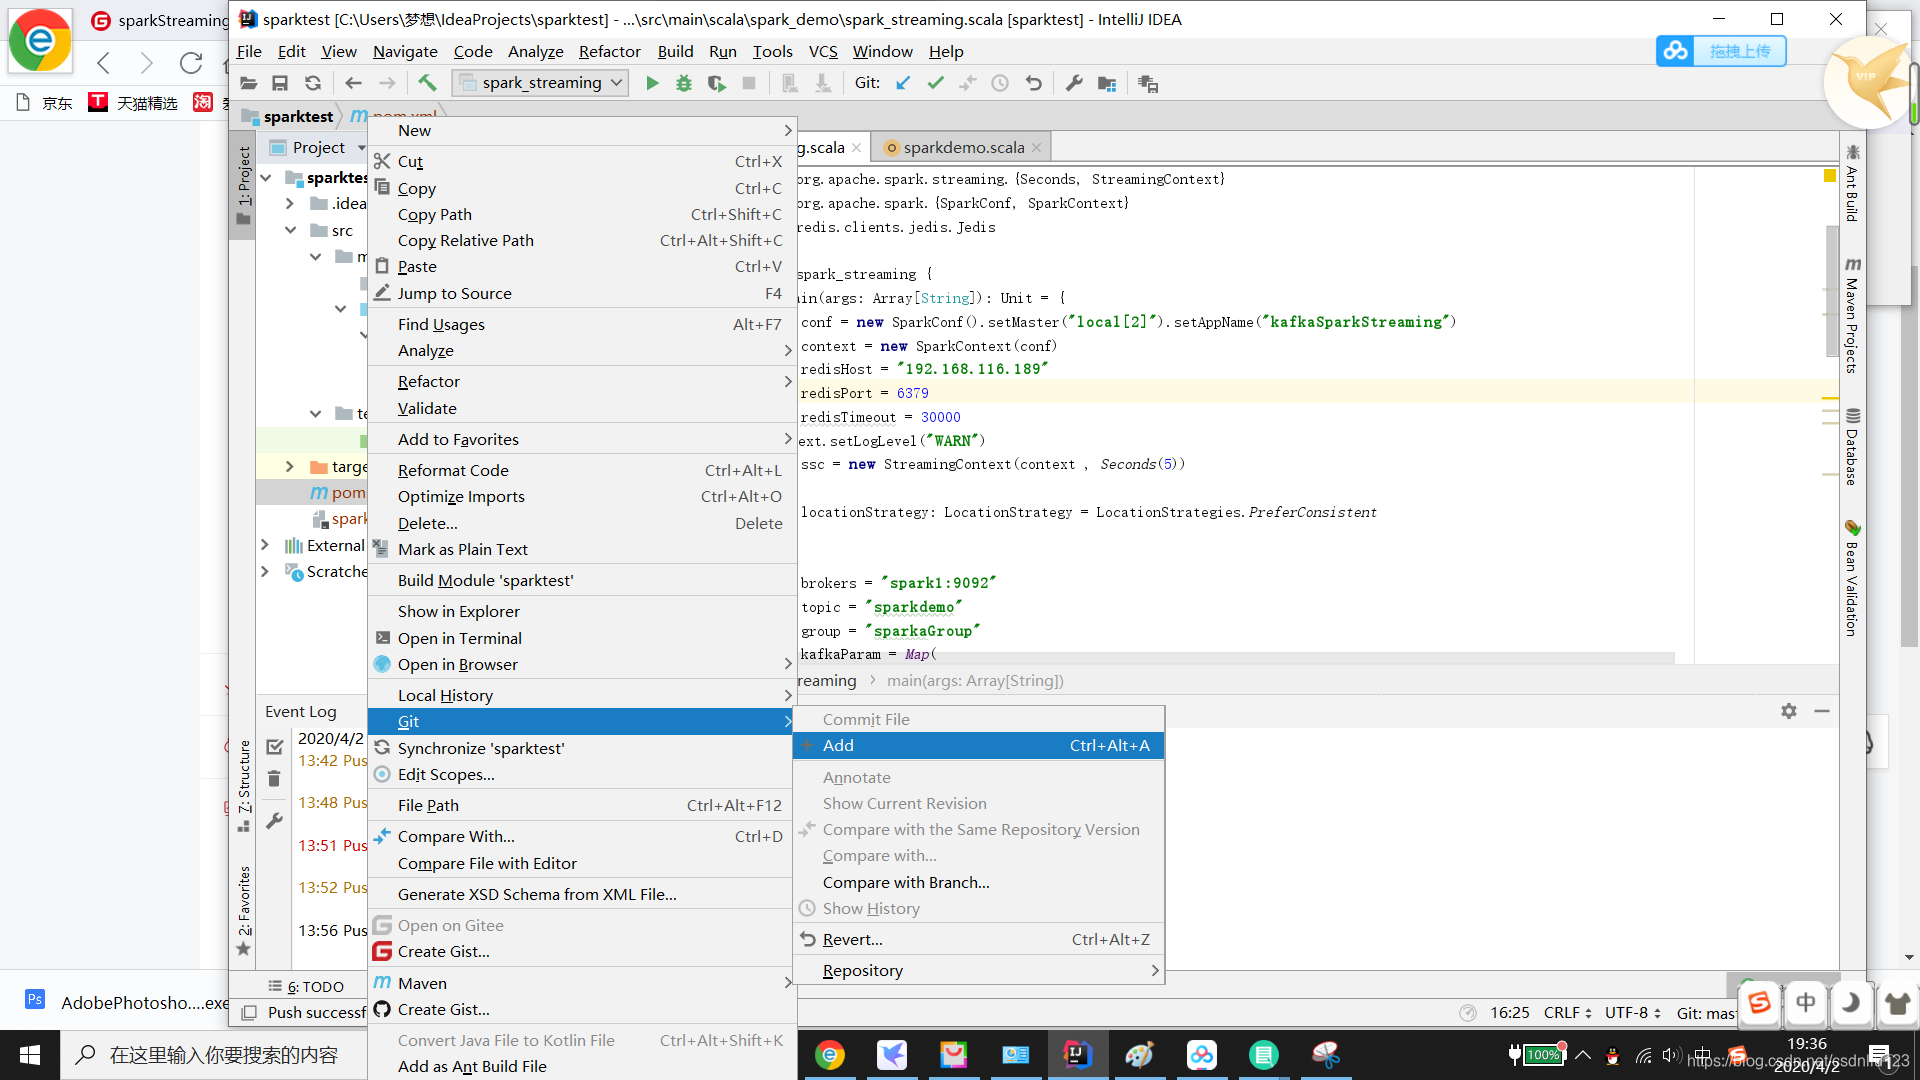Click the Baidu cloud upload button
Screen dimensions: 1920x1080
point(1721,51)
